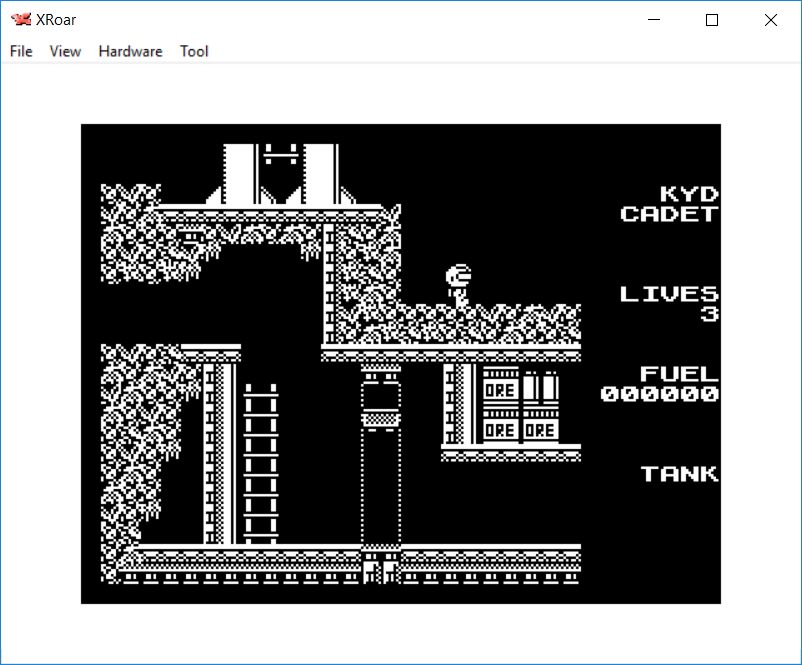Close the XRoar emulator window

point(770,20)
